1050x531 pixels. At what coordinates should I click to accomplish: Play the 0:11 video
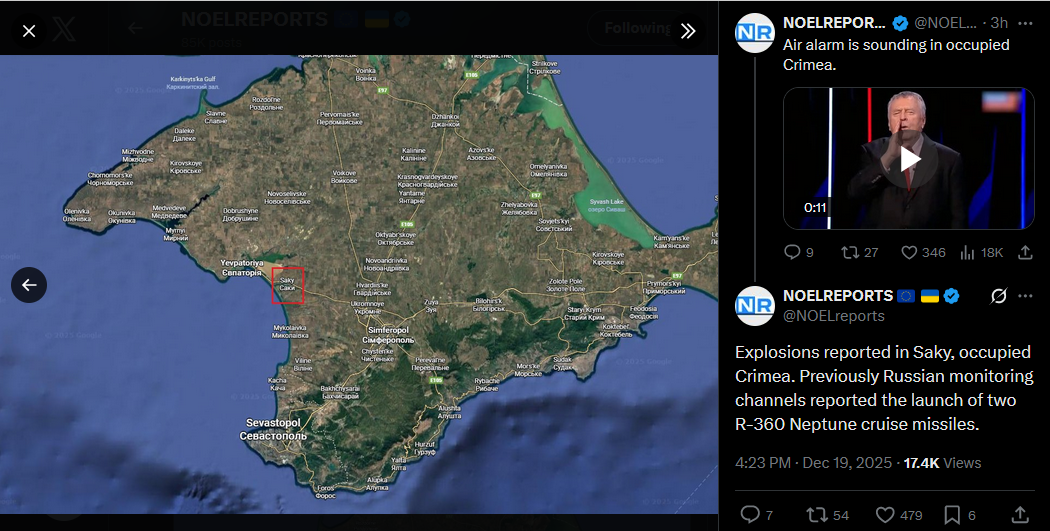909,159
